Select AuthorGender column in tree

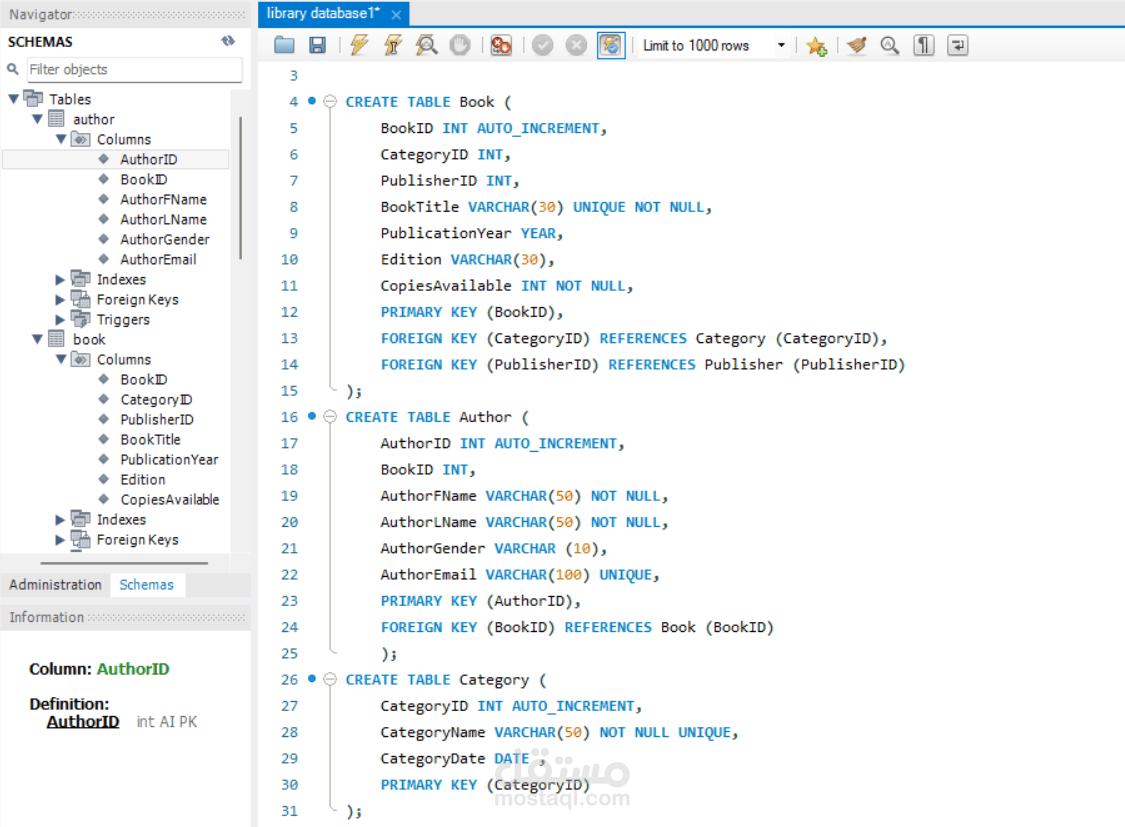coord(165,240)
